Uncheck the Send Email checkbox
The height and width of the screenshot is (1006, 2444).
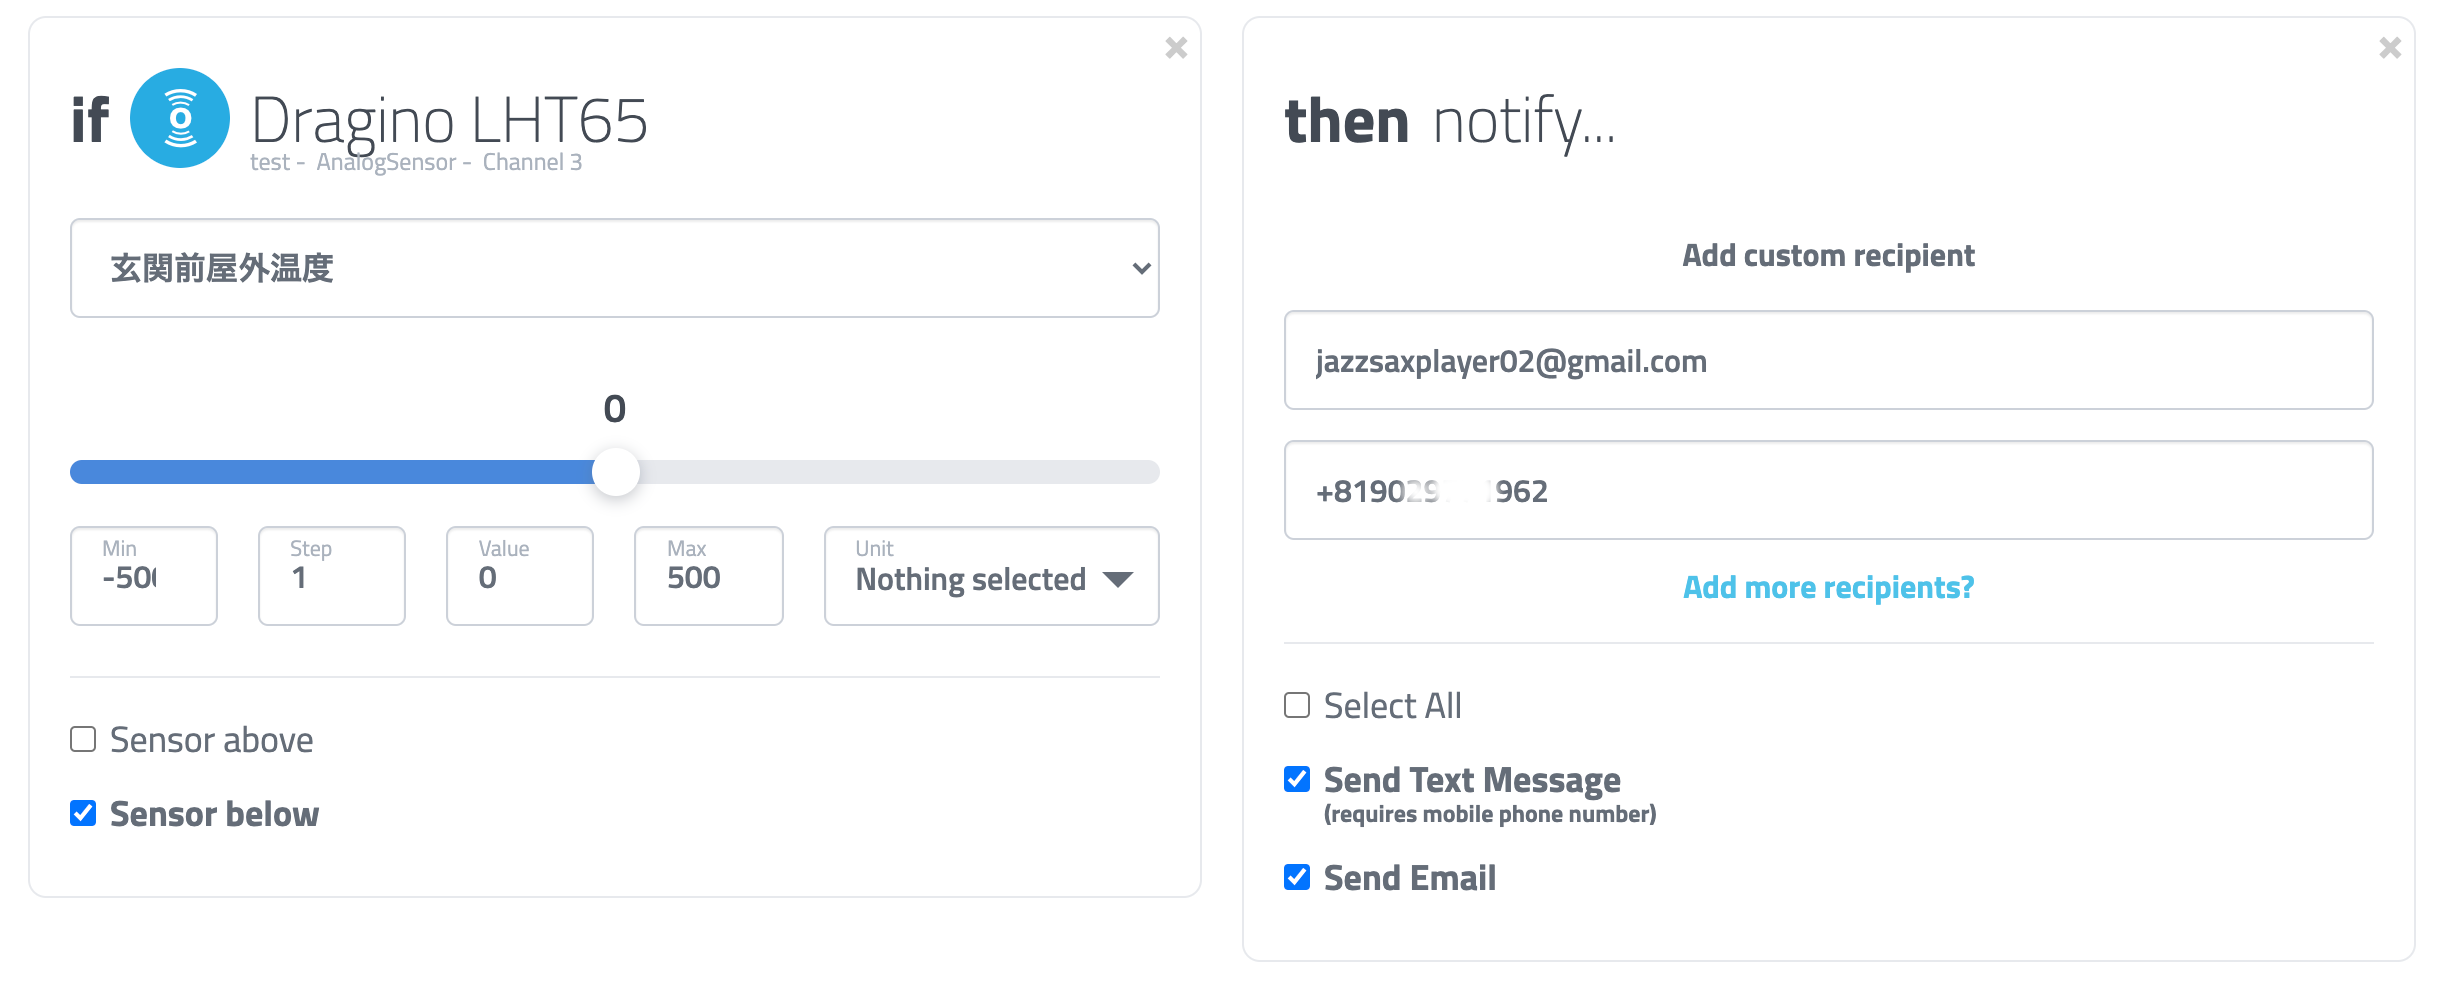1297,877
